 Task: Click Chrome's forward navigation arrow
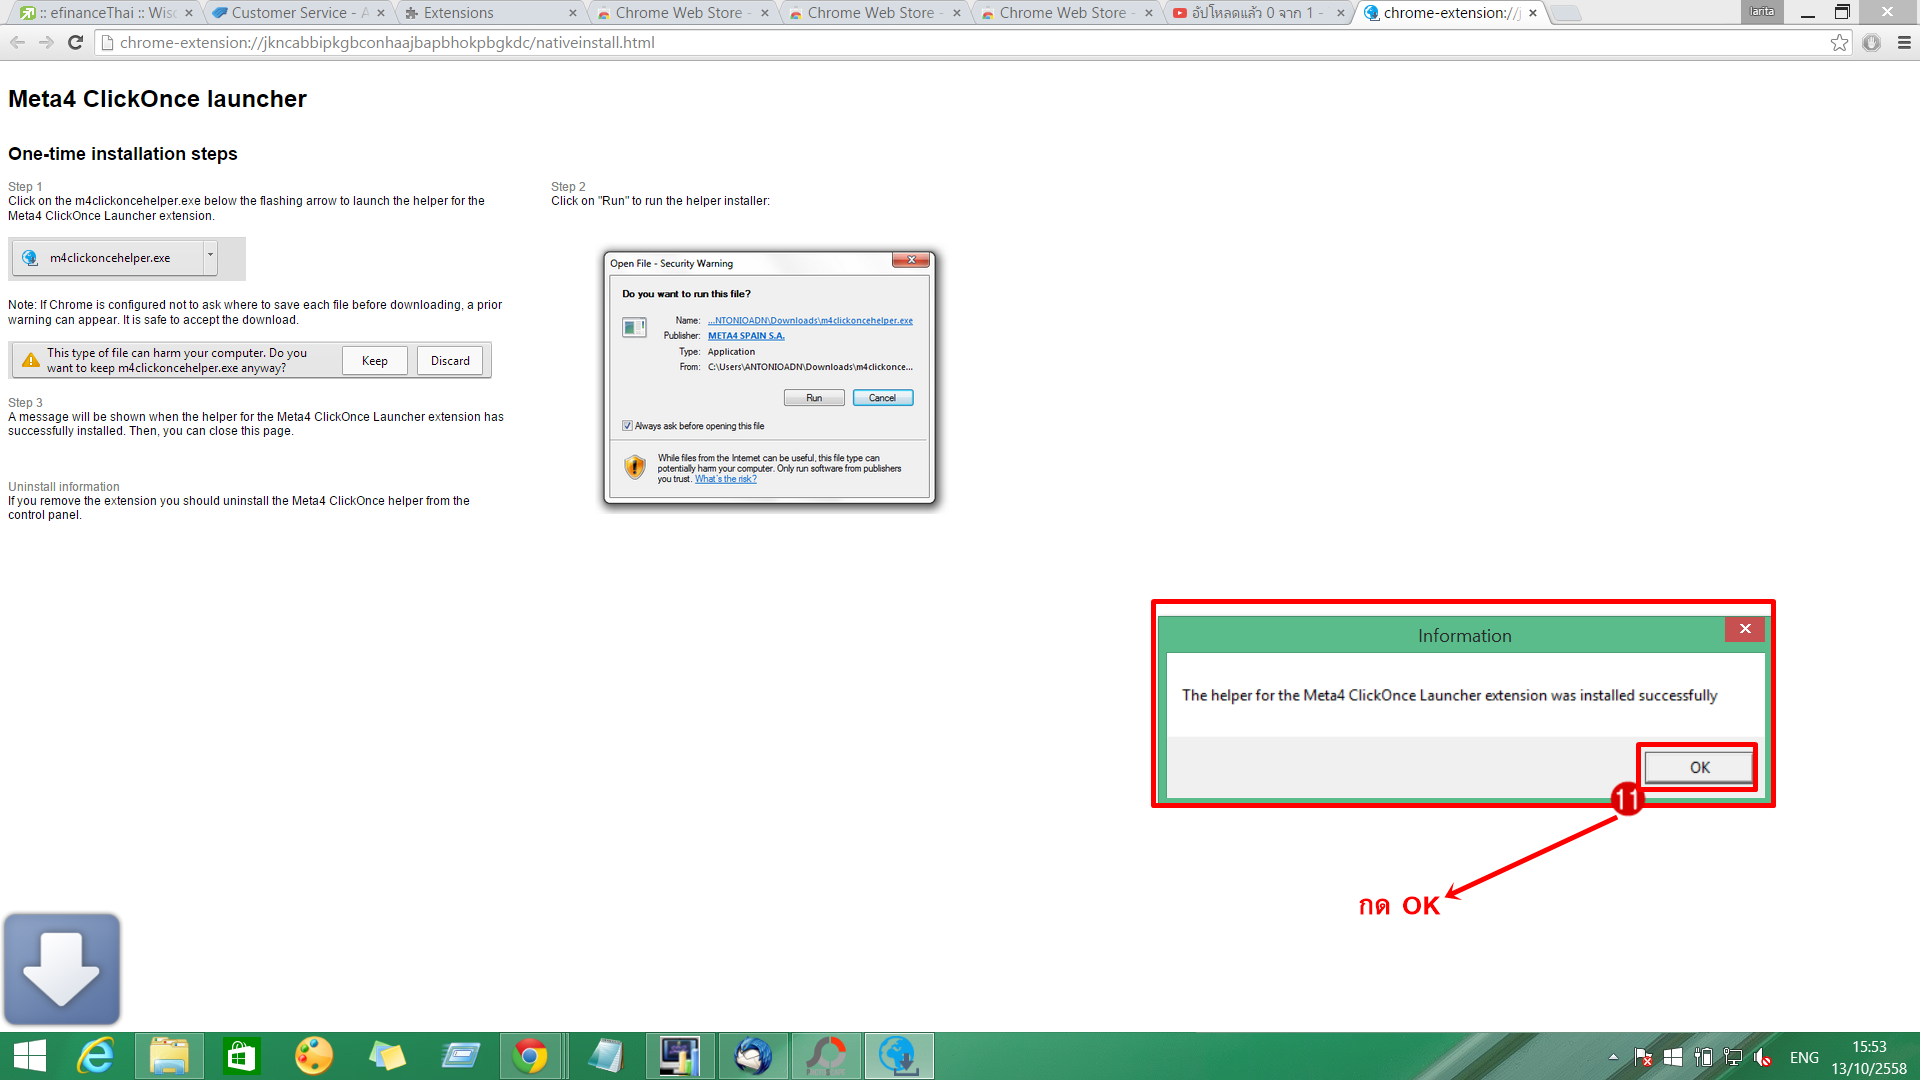[46, 42]
